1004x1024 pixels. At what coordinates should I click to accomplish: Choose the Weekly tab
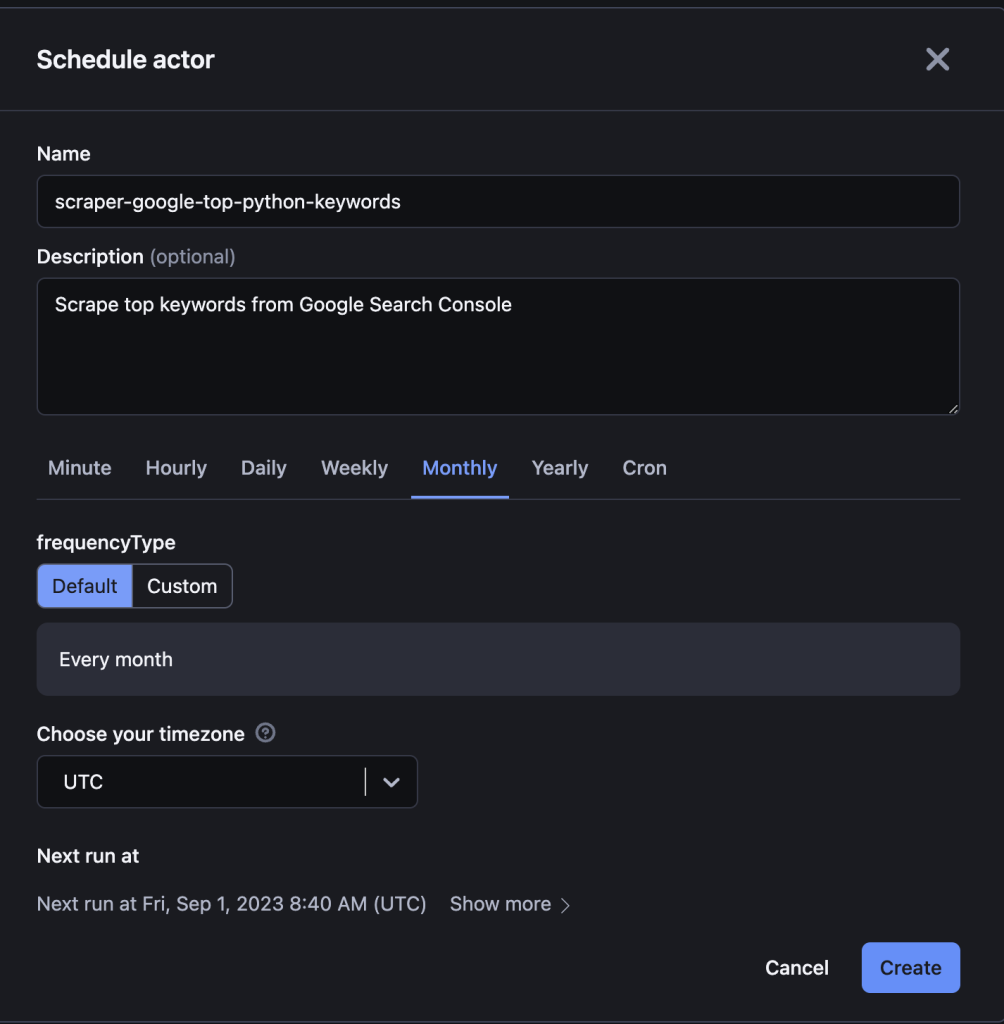pyautogui.click(x=355, y=468)
